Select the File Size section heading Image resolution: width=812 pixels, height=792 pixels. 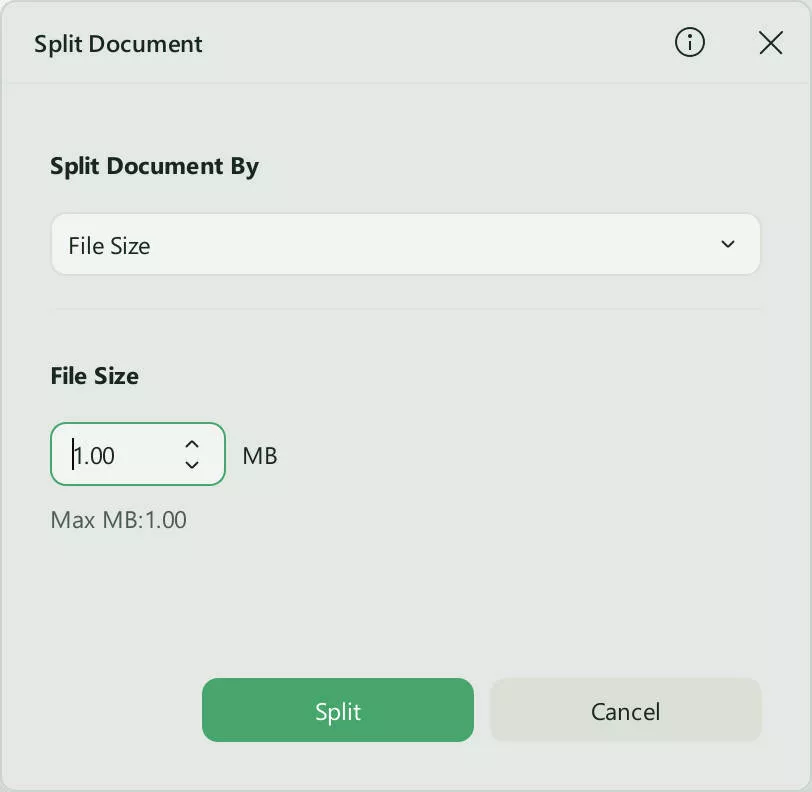click(x=94, y=376)
